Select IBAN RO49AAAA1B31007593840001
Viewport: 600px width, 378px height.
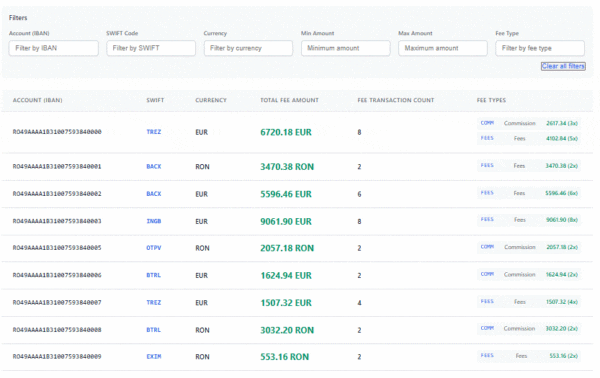click(x=57, y=166)
